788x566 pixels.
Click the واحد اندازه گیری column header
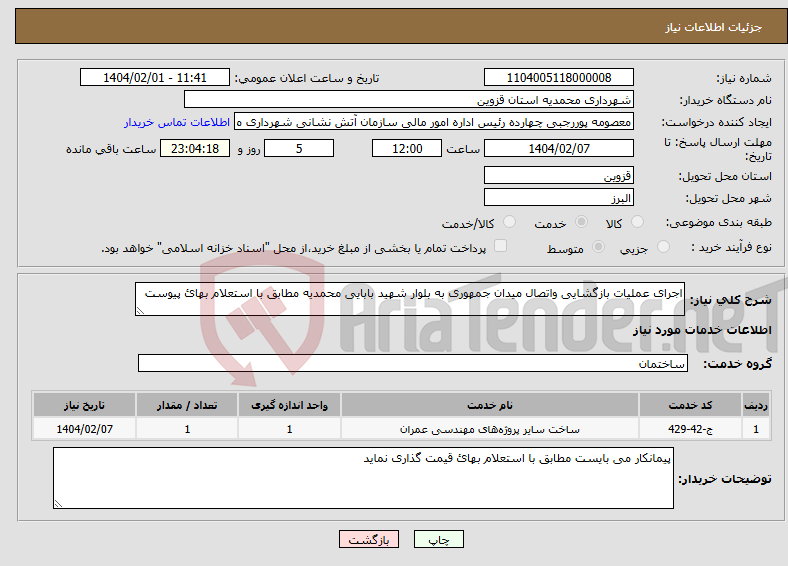click(289, 405)
